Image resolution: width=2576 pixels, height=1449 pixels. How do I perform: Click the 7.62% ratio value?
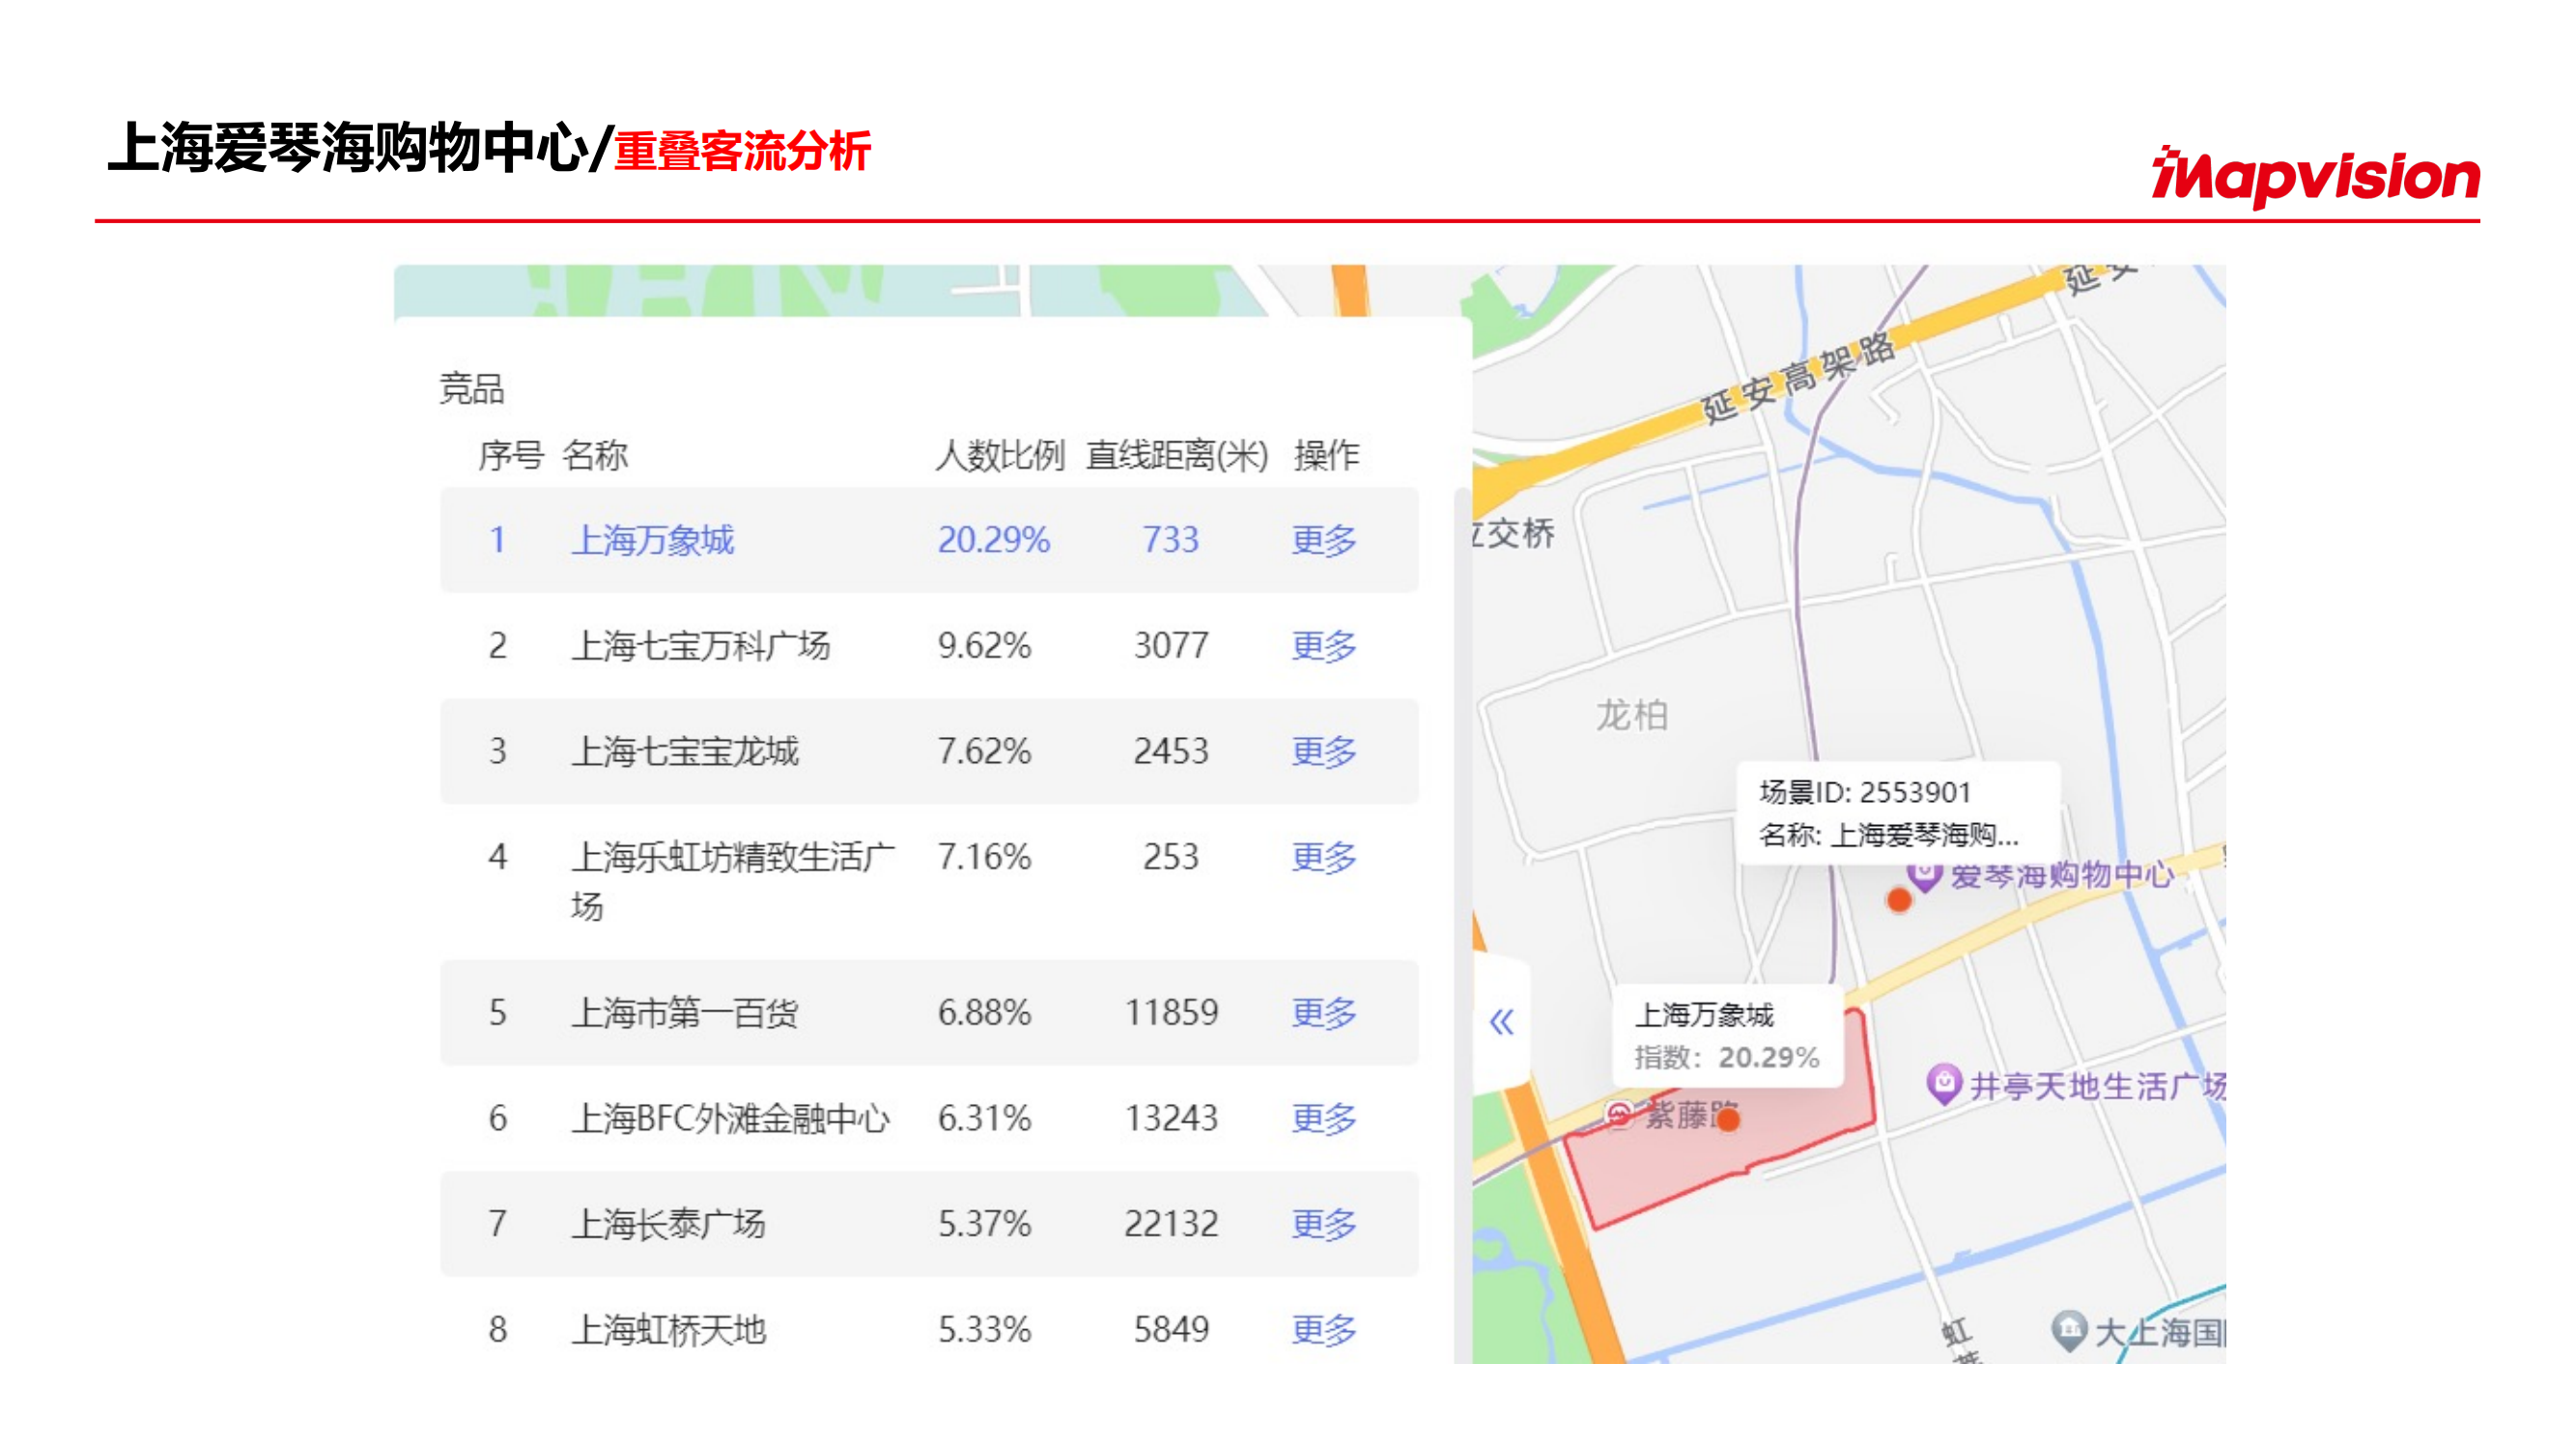(x=984, y=751)
